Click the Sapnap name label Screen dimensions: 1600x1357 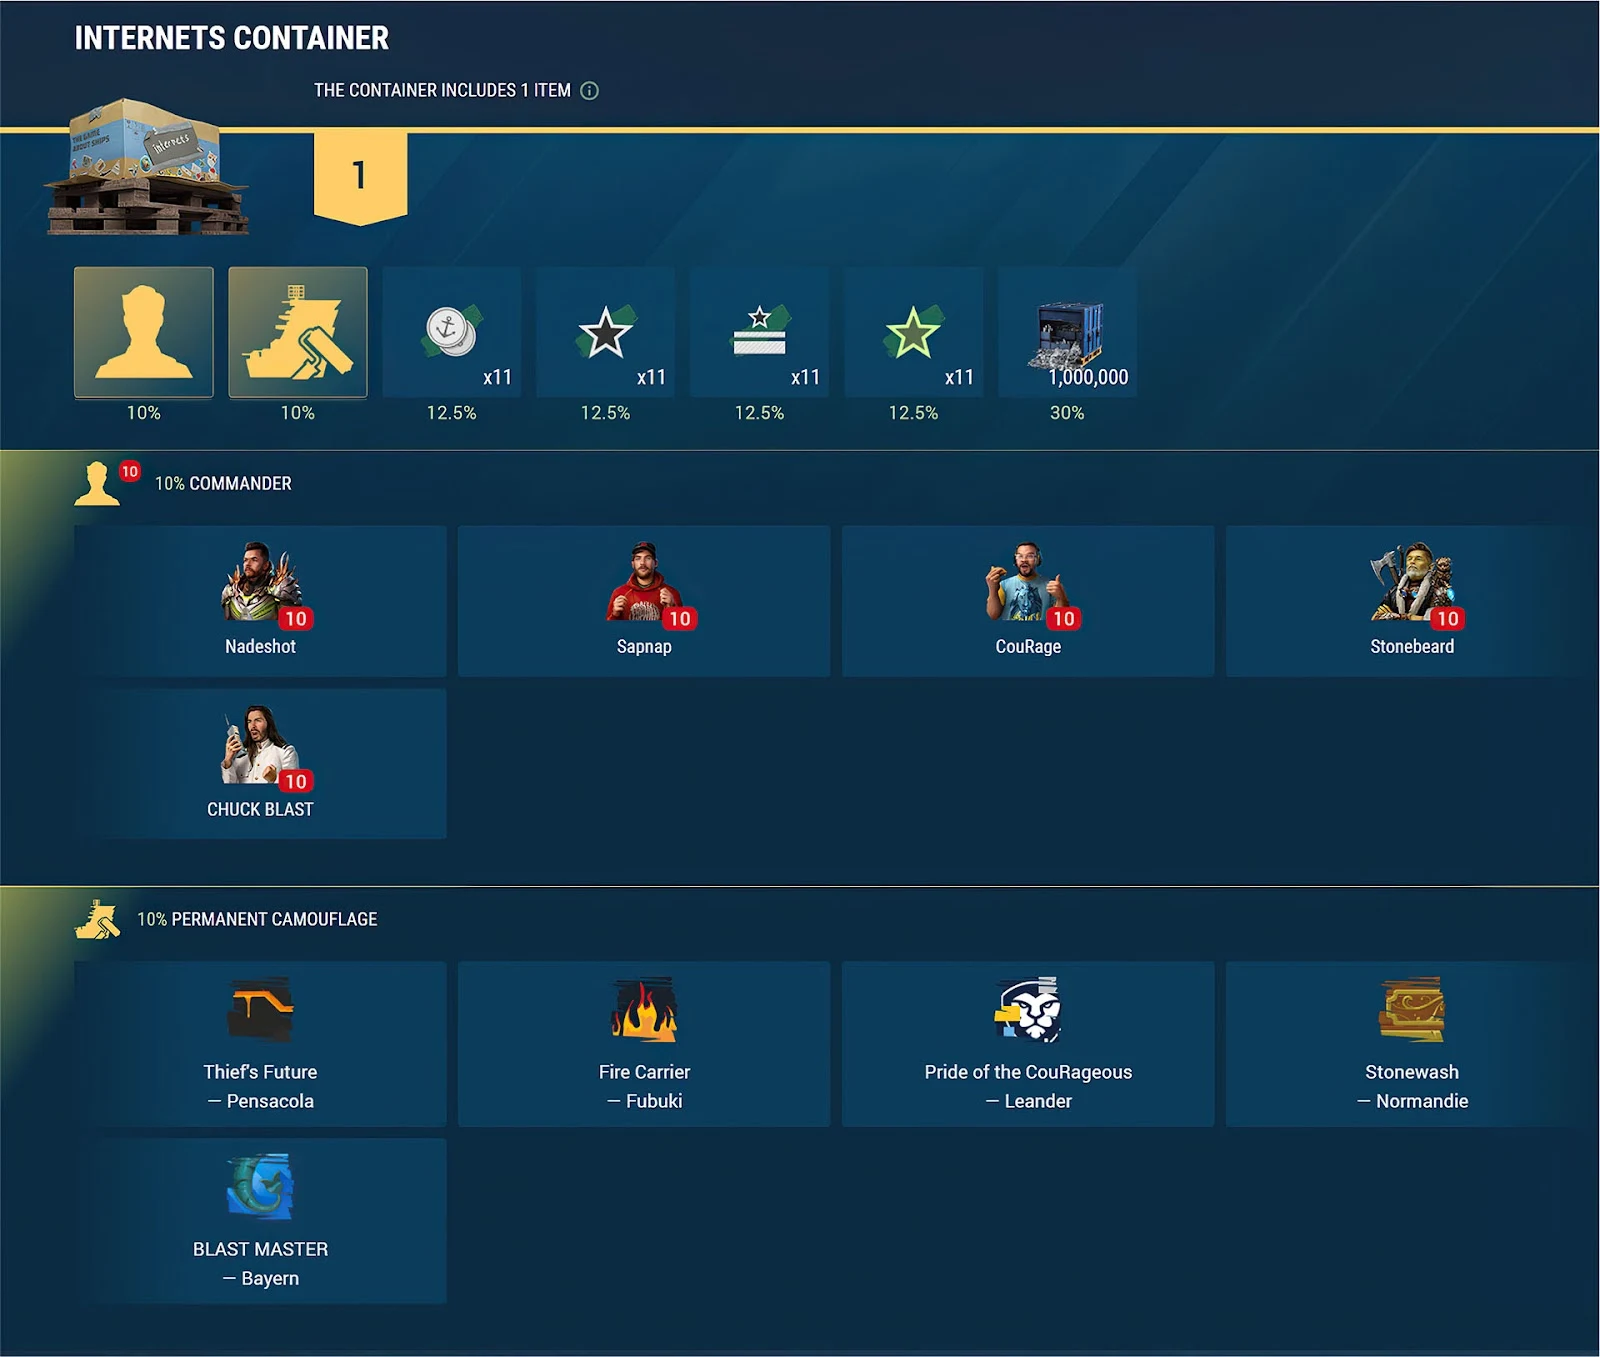(x=644, y=647)
